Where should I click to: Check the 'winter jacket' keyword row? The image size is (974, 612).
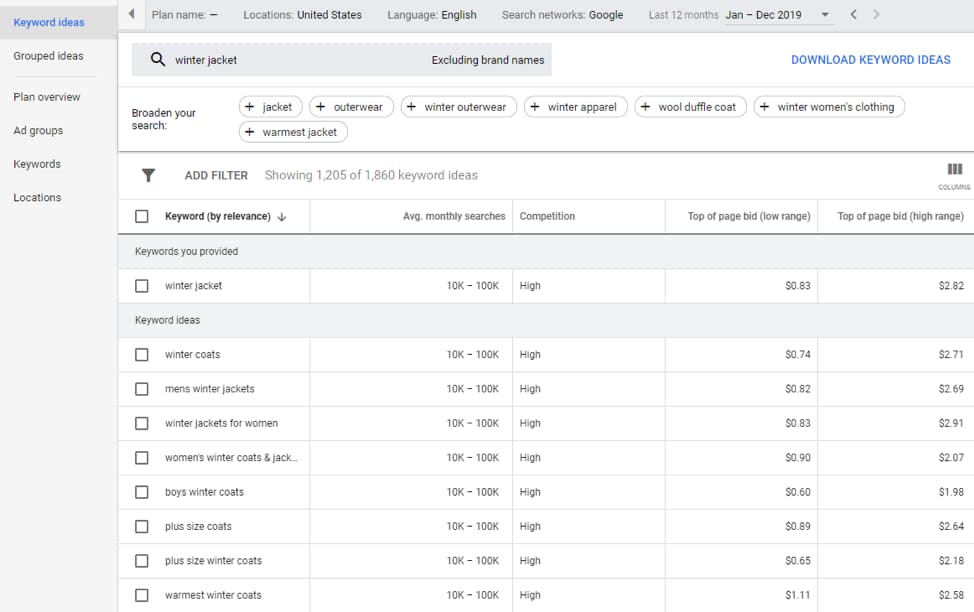pyautogui.click(x=142, y=286)
